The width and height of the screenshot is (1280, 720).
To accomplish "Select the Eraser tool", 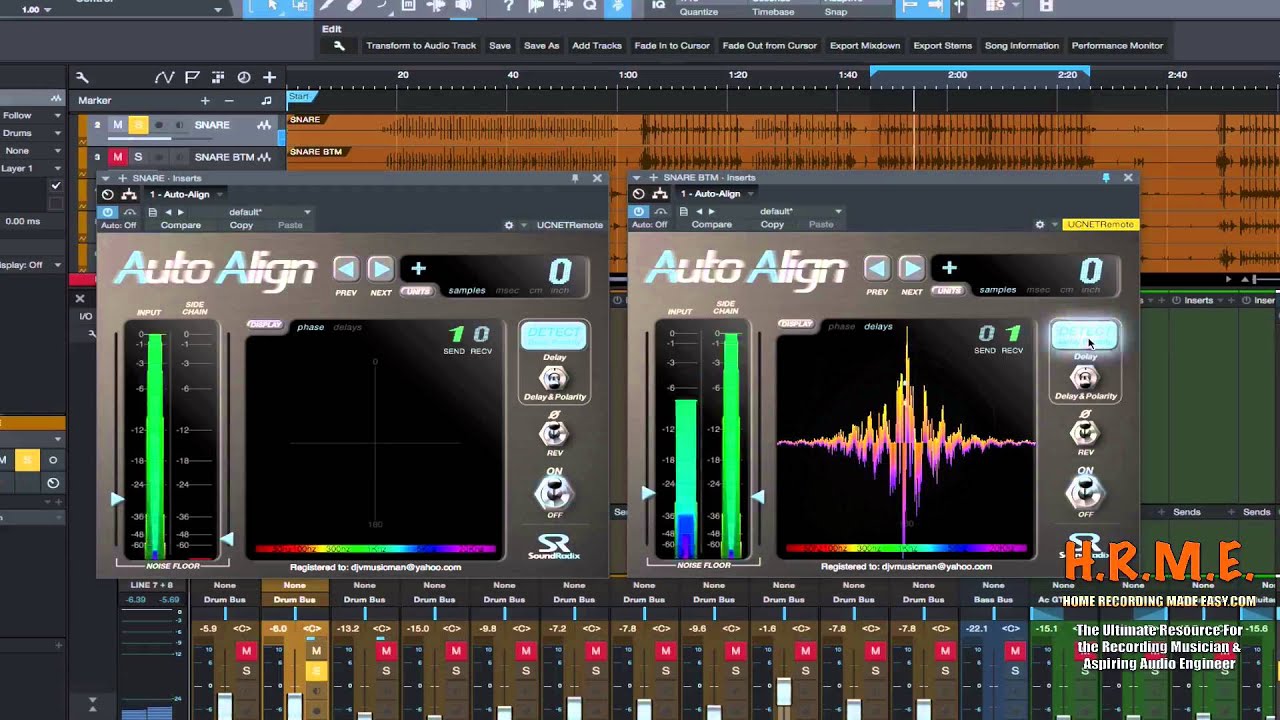I will (354, 6).
